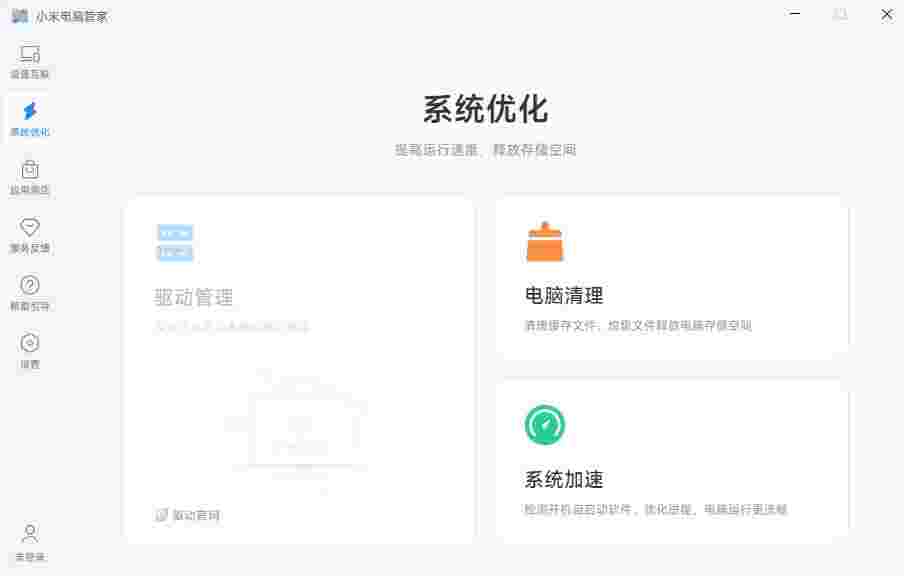Click the 未登录 user avatar icon
This screenshot has height=576, width=904.
pos(29,533)
